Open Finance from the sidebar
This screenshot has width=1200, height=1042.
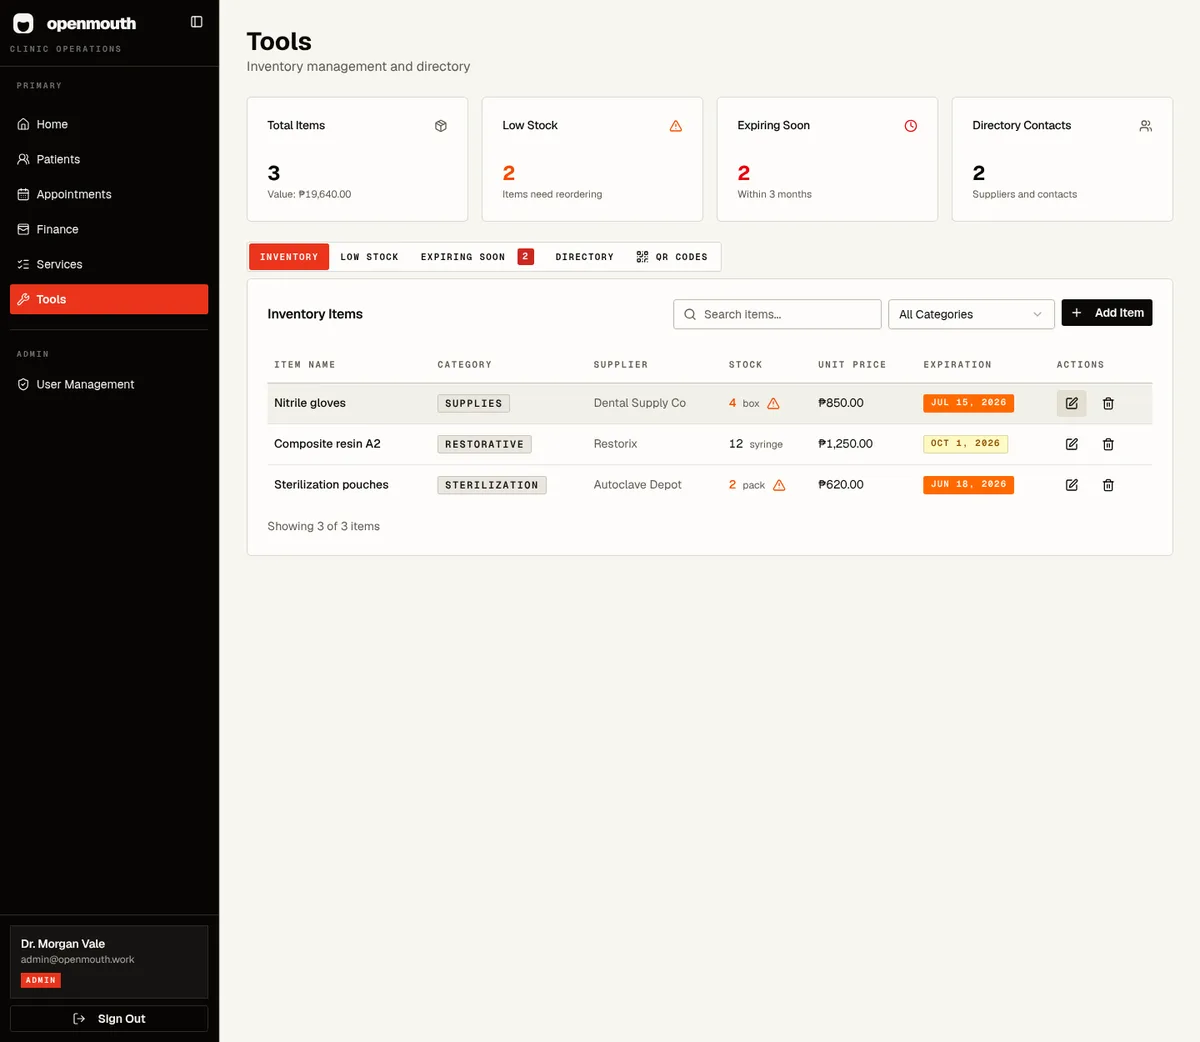109,229
